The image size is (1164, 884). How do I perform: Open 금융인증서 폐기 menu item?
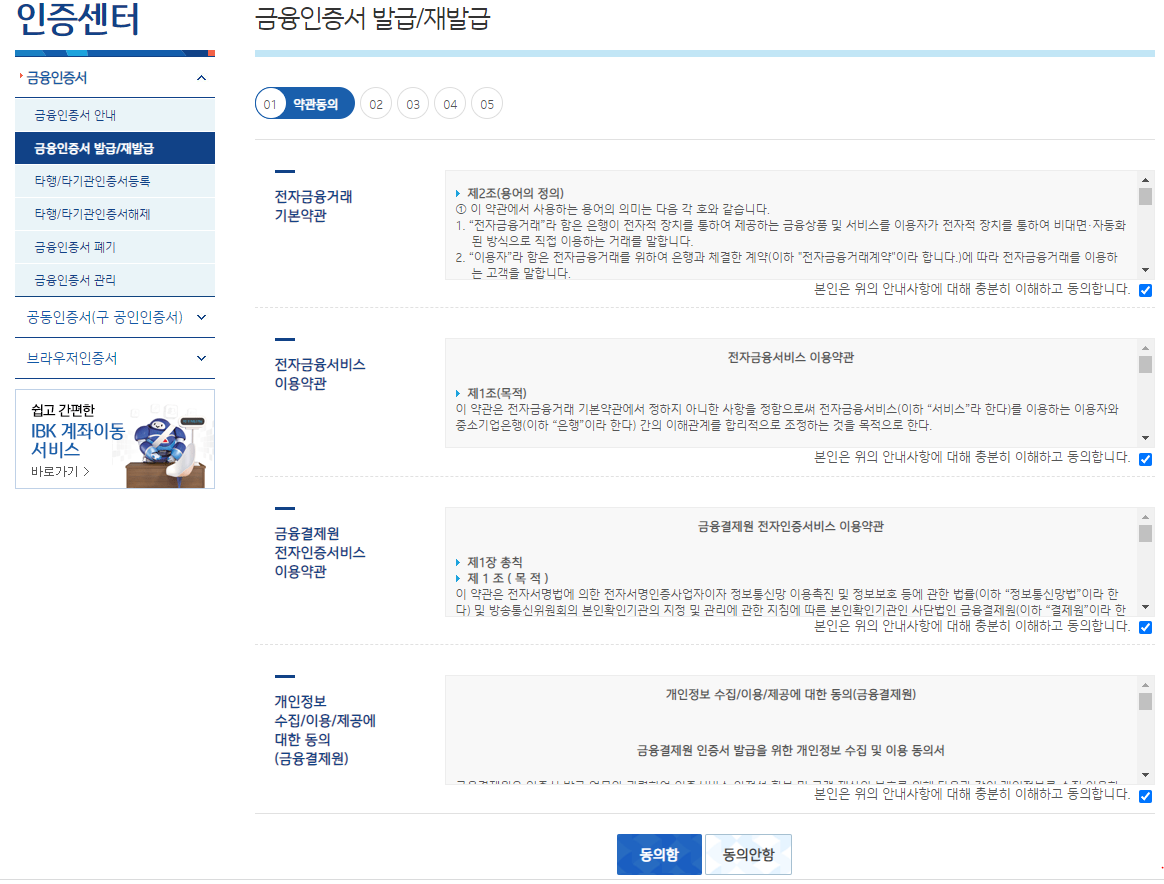[115, 247]
